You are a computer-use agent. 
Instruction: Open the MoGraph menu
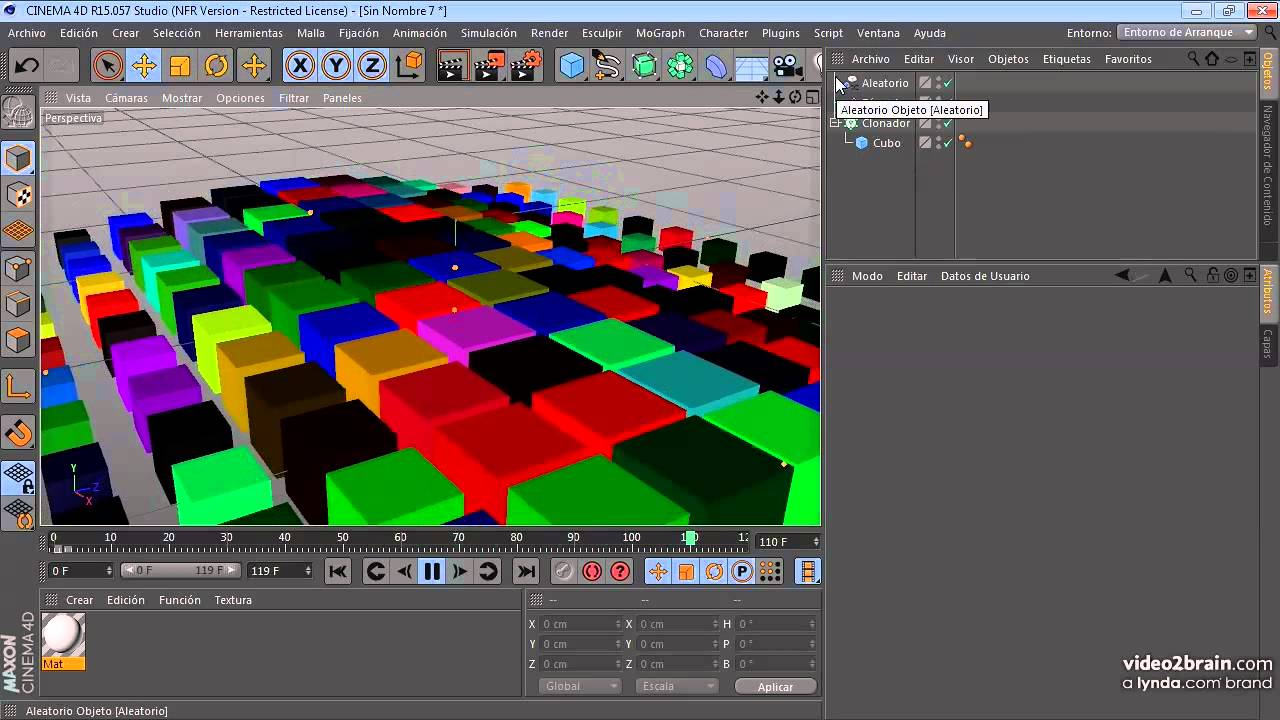(660, 33)
